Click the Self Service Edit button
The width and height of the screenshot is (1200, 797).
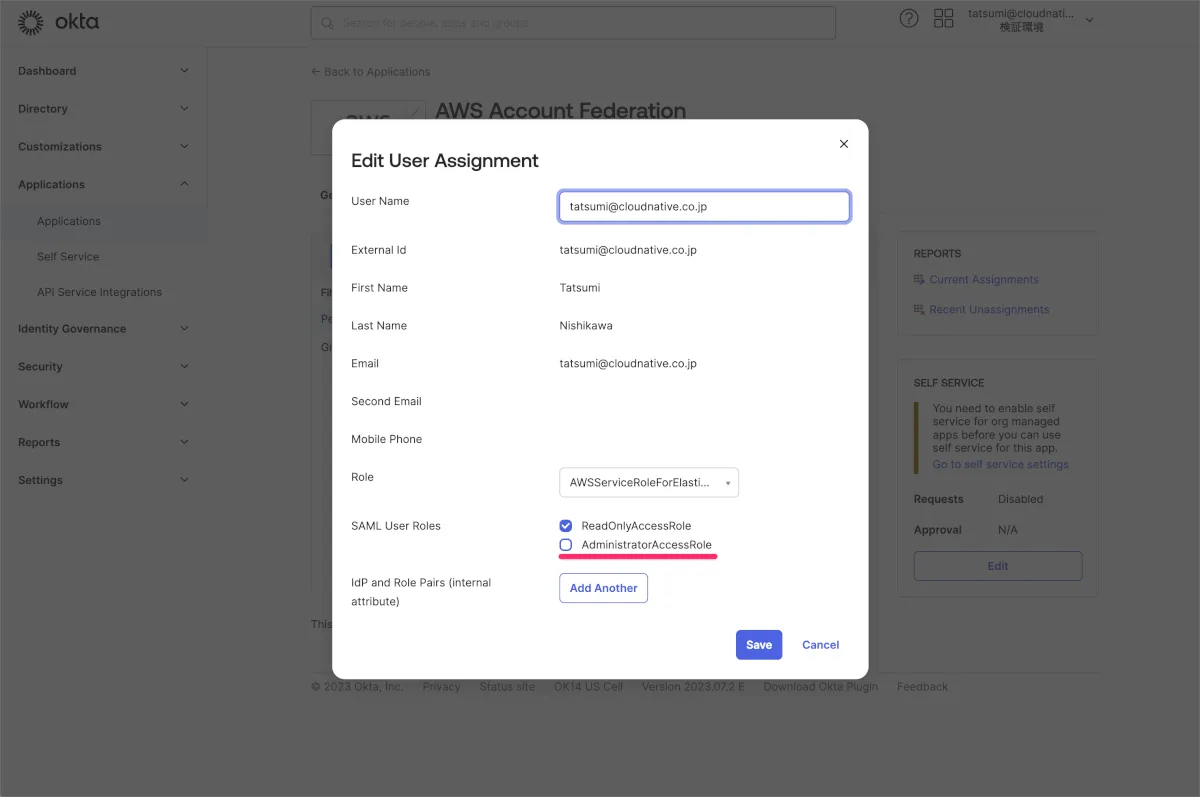click(998, 566)
